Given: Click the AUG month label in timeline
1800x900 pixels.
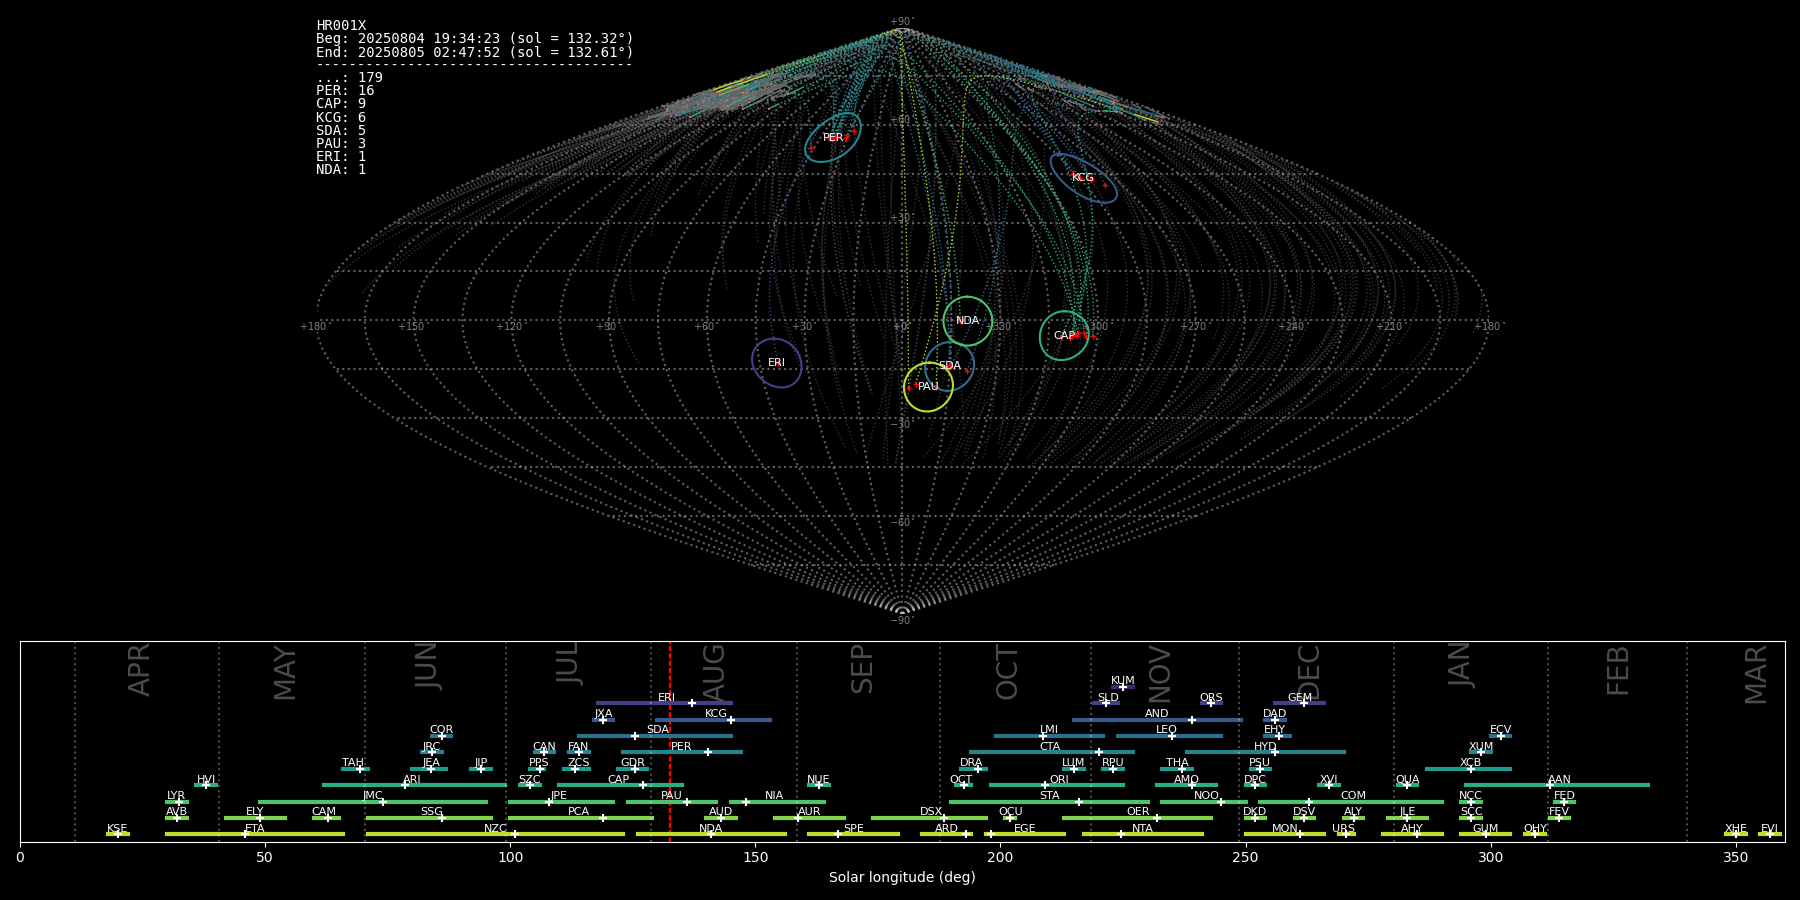Looking at the screenshot, I should (714, 673).
